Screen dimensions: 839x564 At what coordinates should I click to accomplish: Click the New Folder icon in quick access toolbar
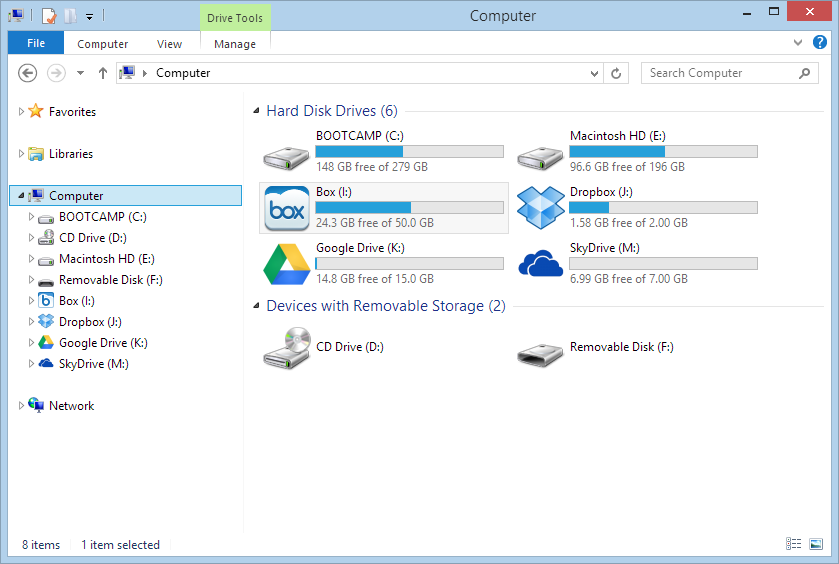tap(70, 16)
